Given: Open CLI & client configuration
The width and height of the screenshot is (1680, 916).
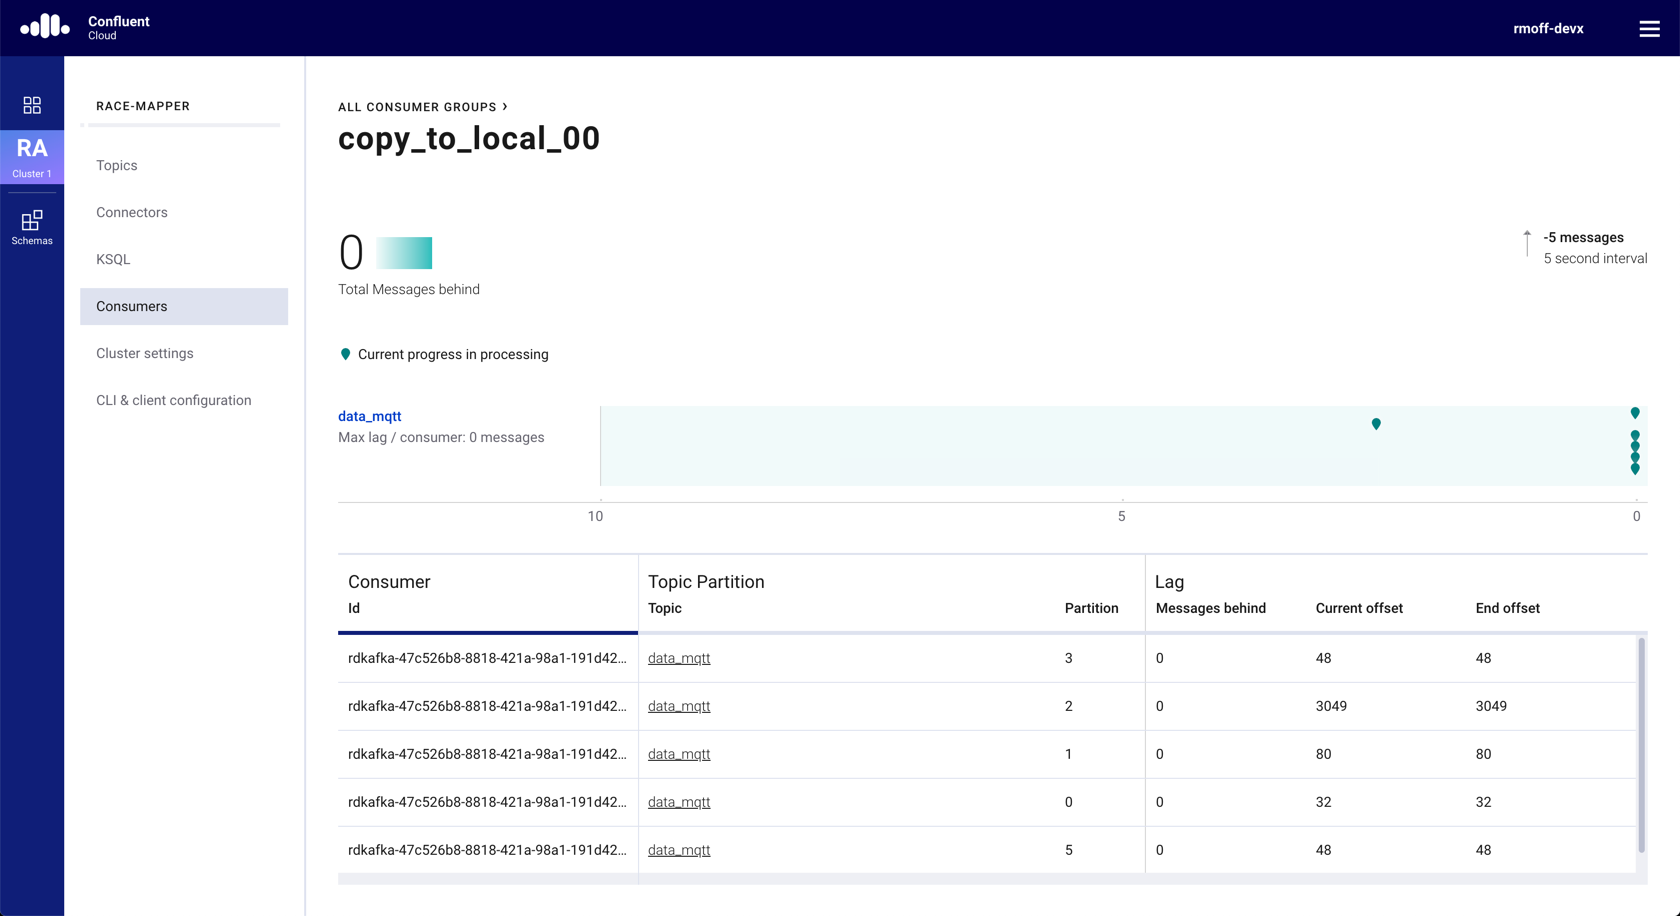Looking at the screenshot, I should tap(174, 400).
